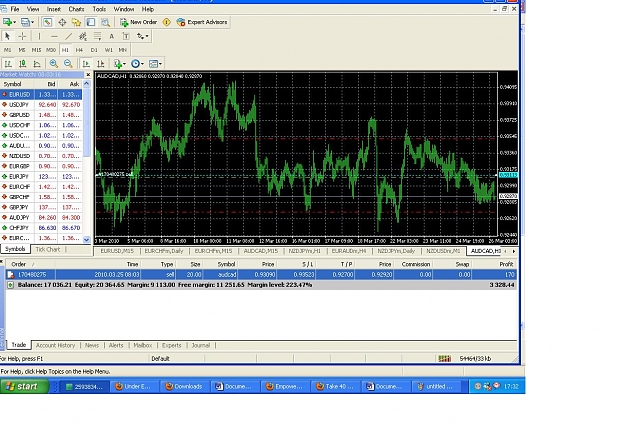
Task: Toggle the Data Window crosshair-target icon
Action: pos(62,22)
